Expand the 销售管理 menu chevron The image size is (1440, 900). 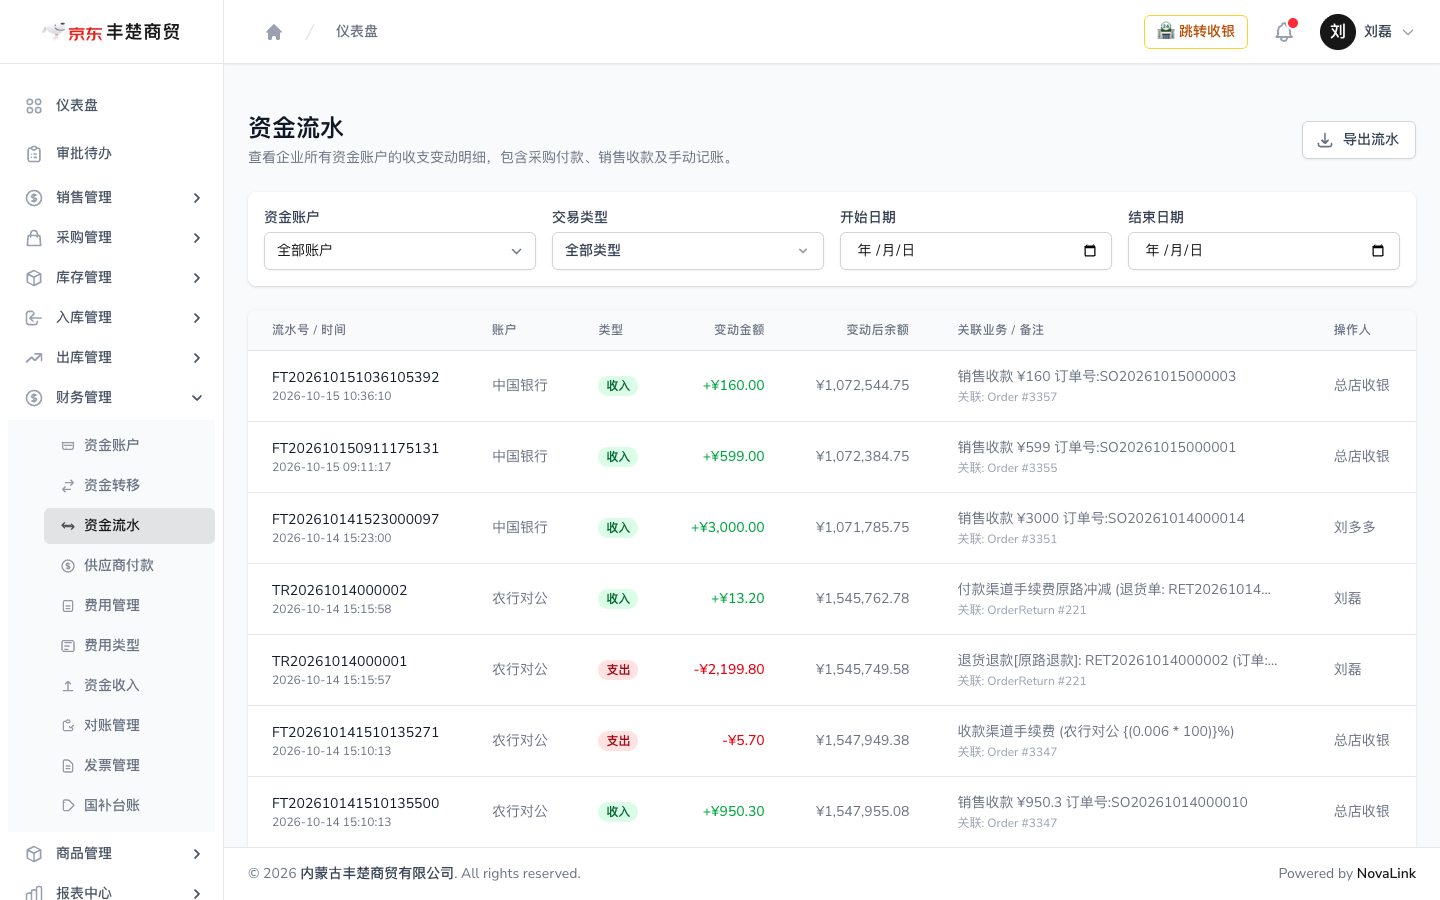(x=197, y=198)
